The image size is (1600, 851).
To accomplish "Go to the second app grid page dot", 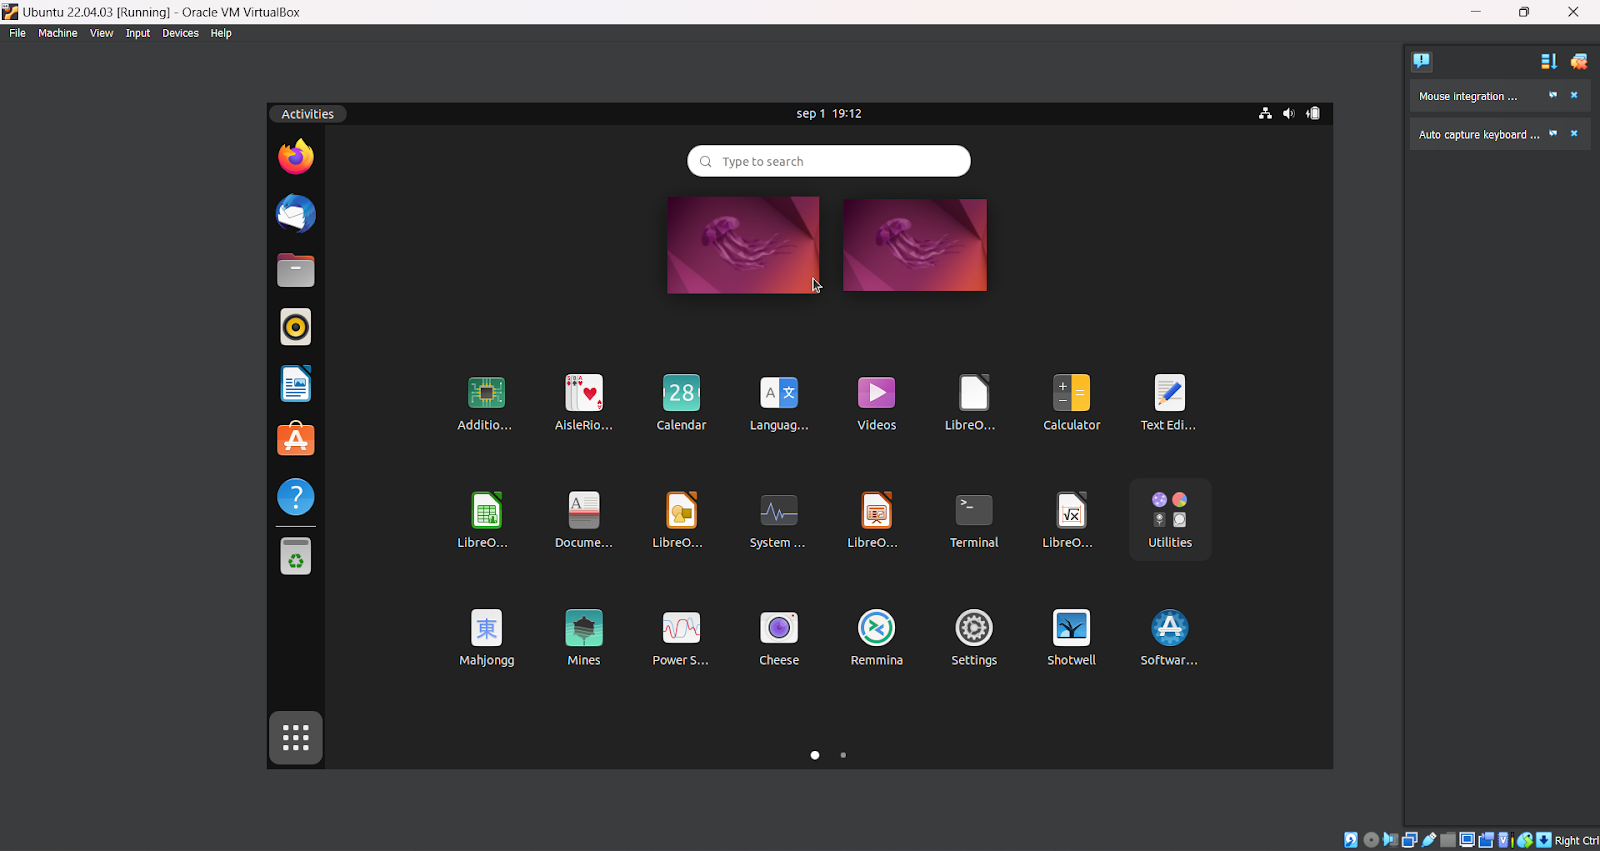I will tap(843, 755).
